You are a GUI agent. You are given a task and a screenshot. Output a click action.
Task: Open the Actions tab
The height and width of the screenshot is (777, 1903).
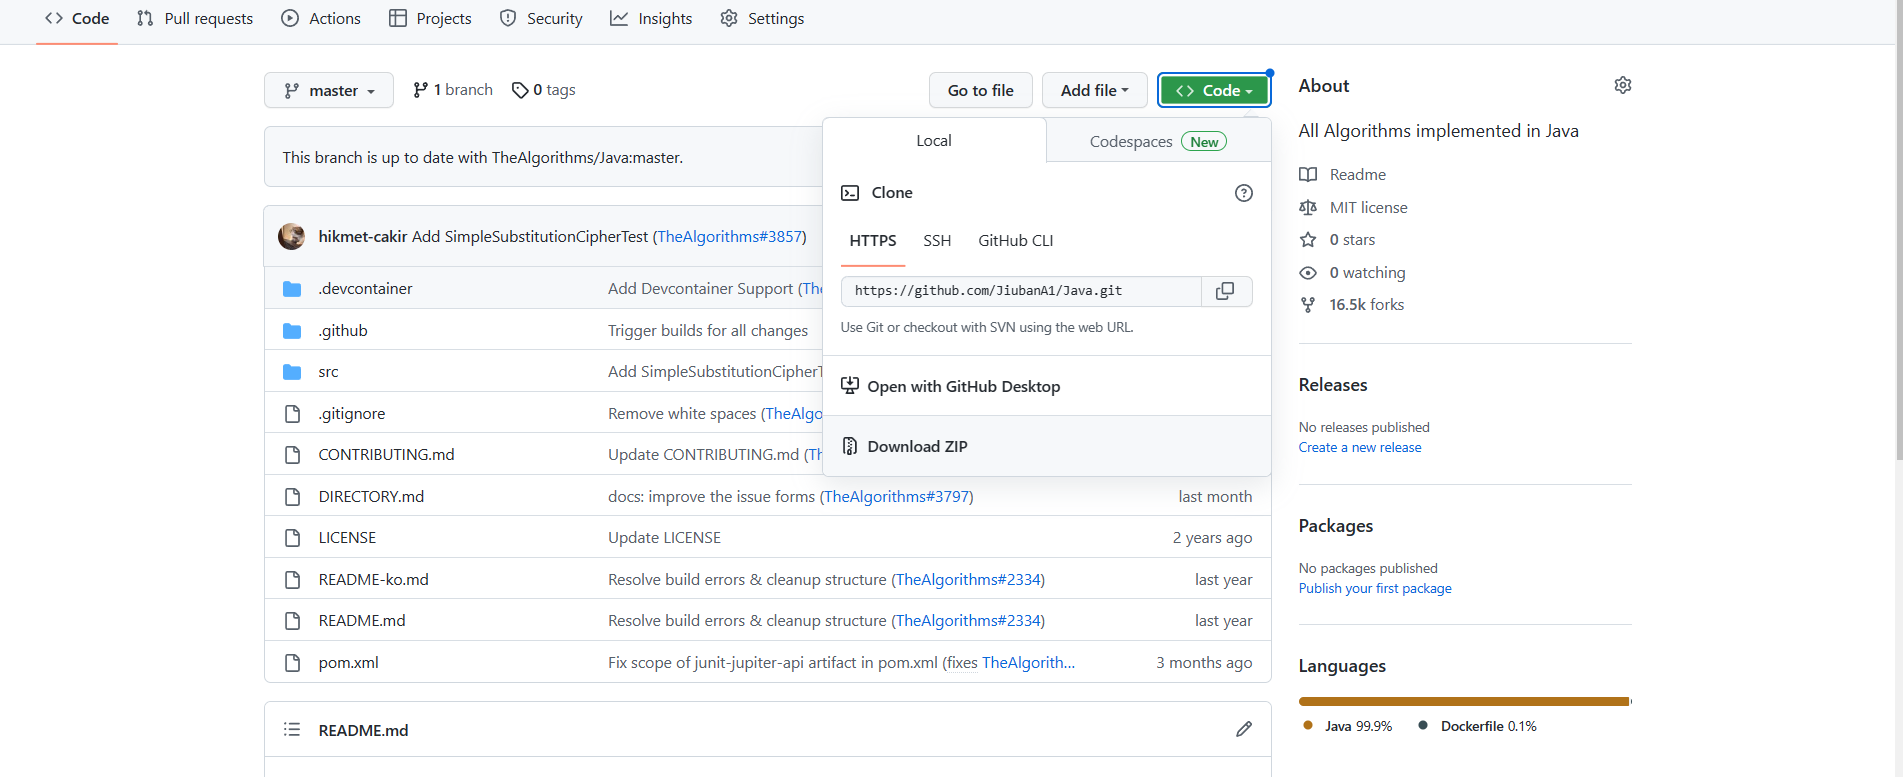tap(321, 19)
